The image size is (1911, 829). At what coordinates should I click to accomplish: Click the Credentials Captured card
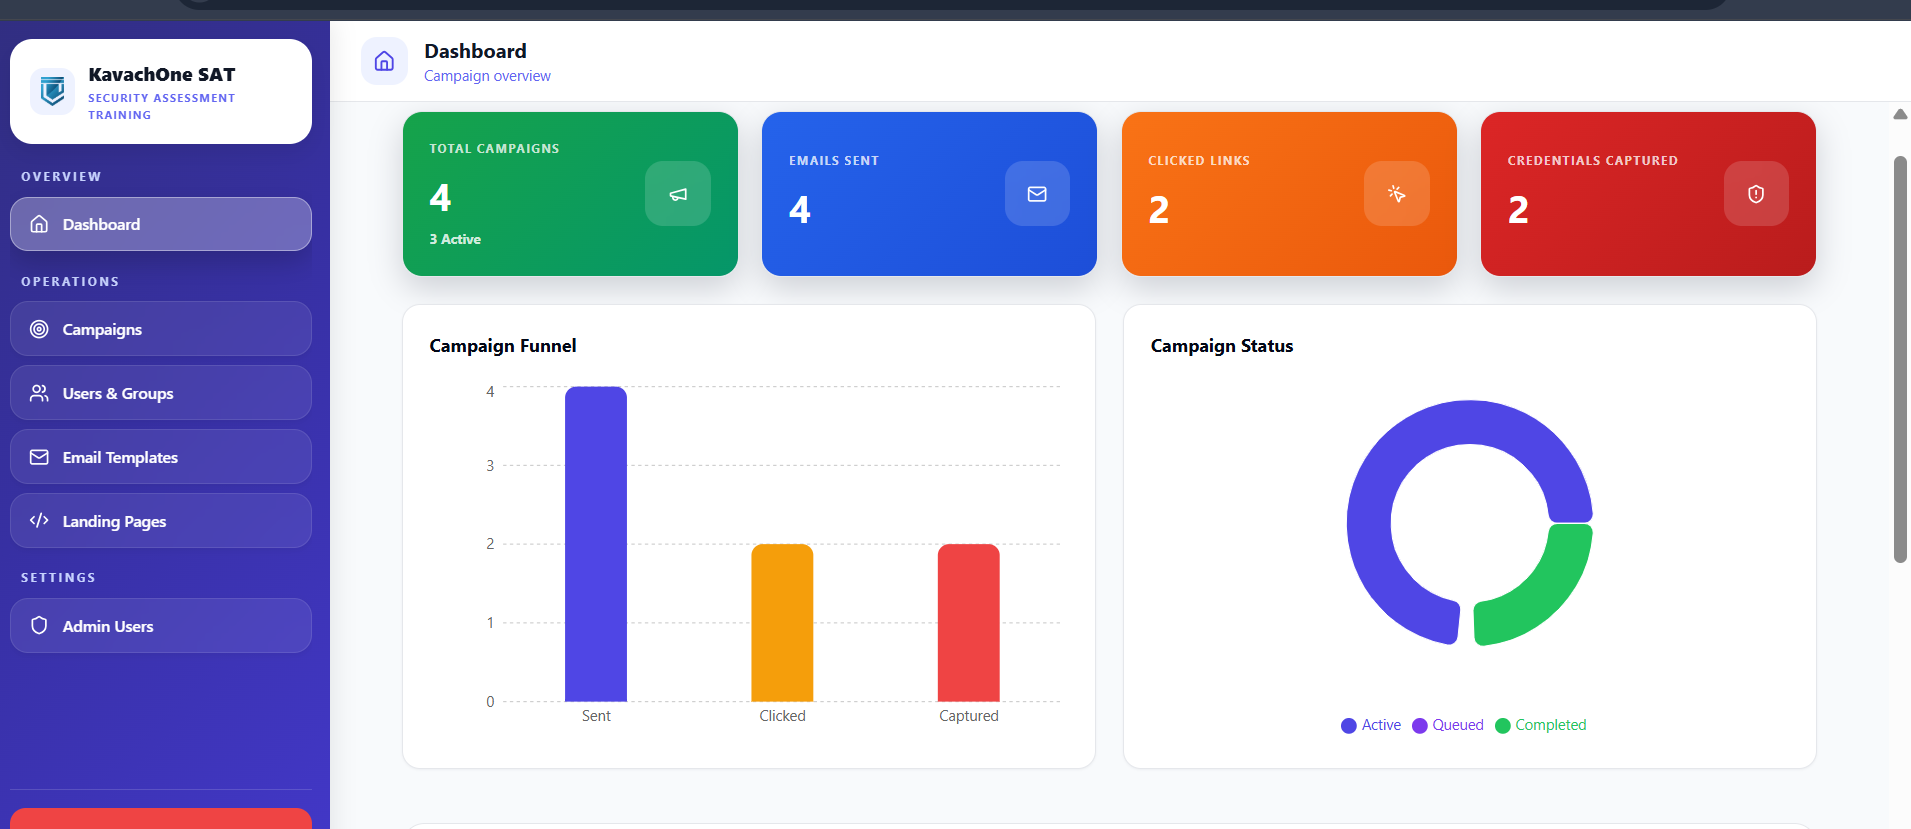click(1648, 194)
